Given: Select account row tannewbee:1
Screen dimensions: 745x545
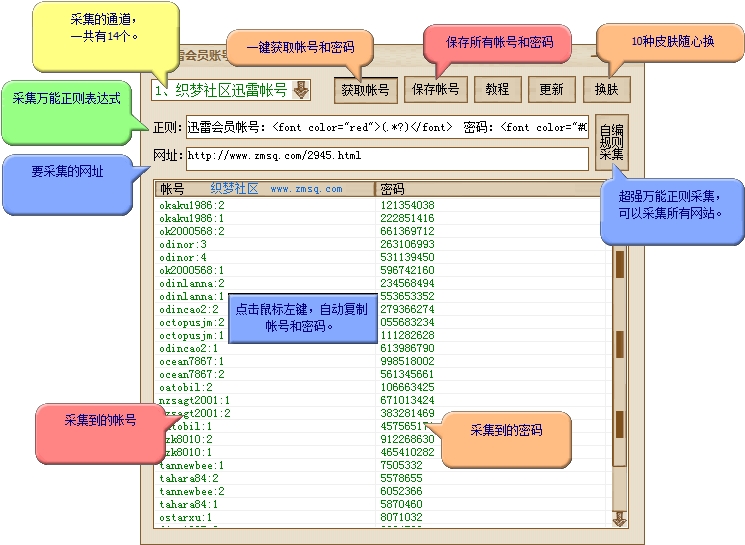Looking at the screenshot, I should click(x=192, y=465).
